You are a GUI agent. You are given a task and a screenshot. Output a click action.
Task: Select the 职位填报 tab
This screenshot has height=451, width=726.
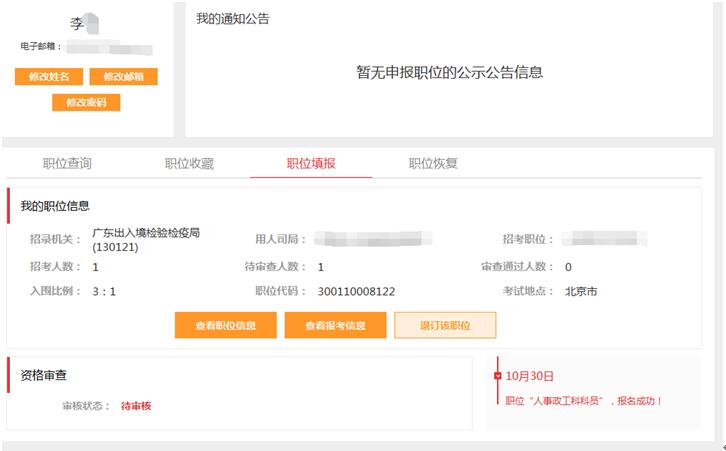(x=311, y=164)
